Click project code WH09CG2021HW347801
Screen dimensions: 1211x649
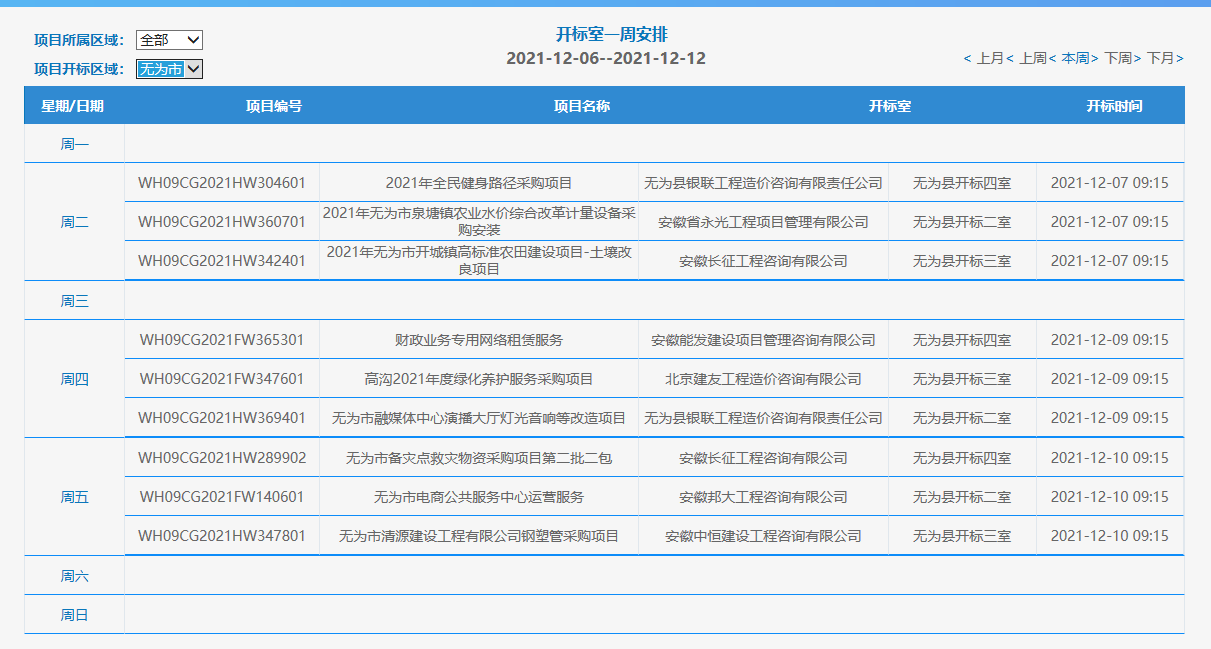(x=222, y=536)
